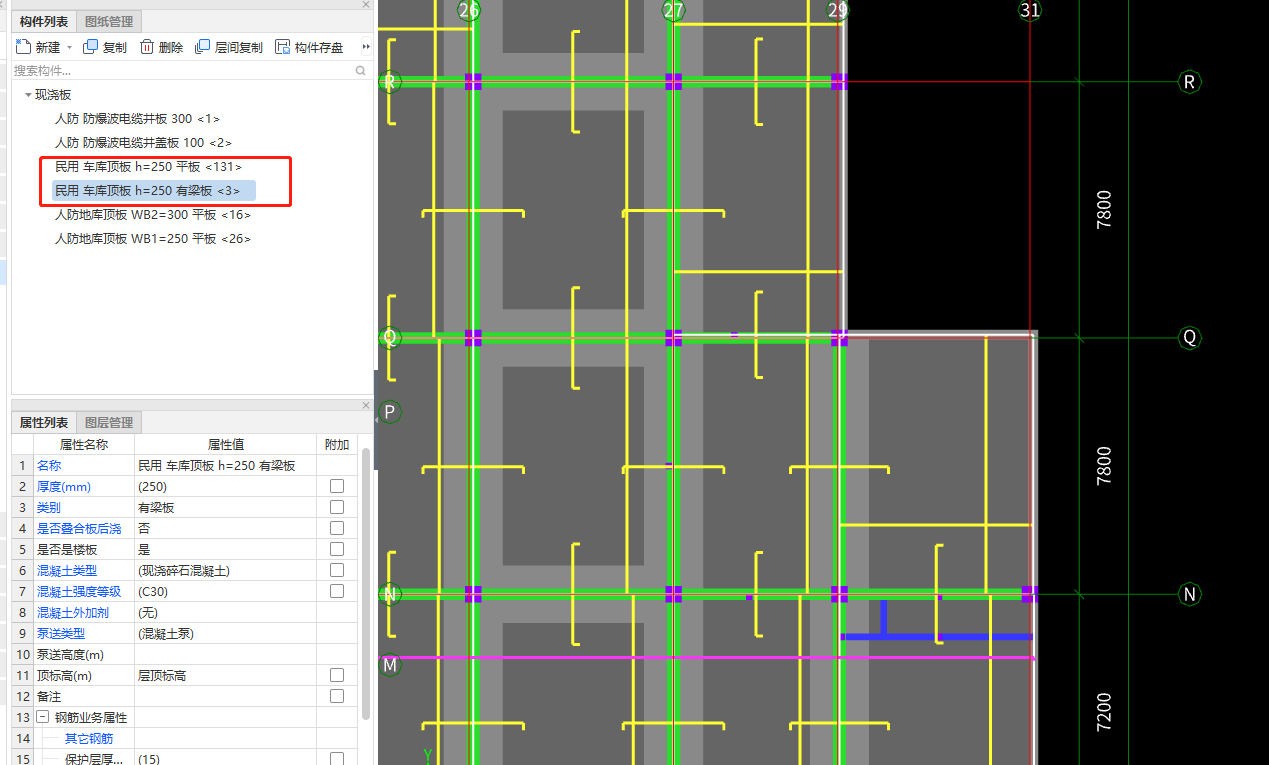Click the 混凝土强度等级 value (C30)
The image size is (1269, 765).
tap(226, 591)
